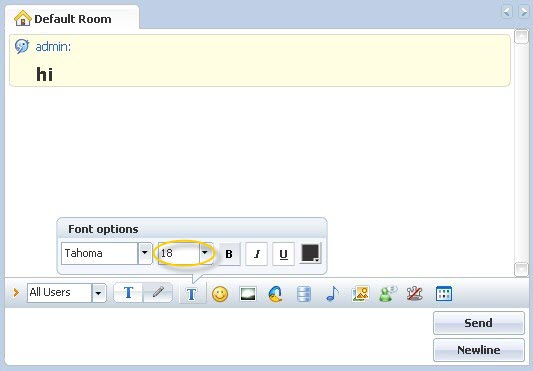Click the music note sound icon
Image resolution: width=533 pixels, height=371 pixels.
332,294
